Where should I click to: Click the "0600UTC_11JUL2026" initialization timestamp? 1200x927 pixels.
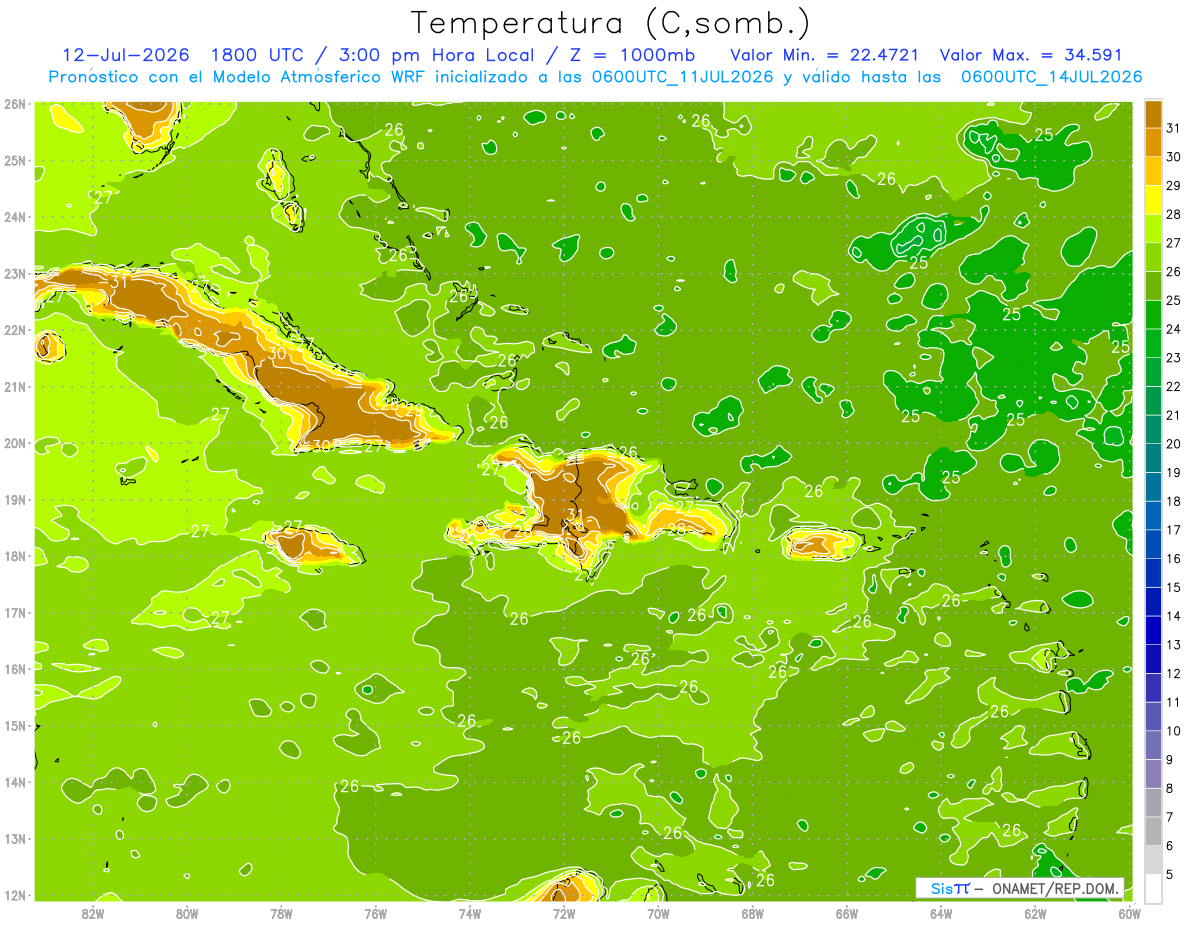point(683,76)
